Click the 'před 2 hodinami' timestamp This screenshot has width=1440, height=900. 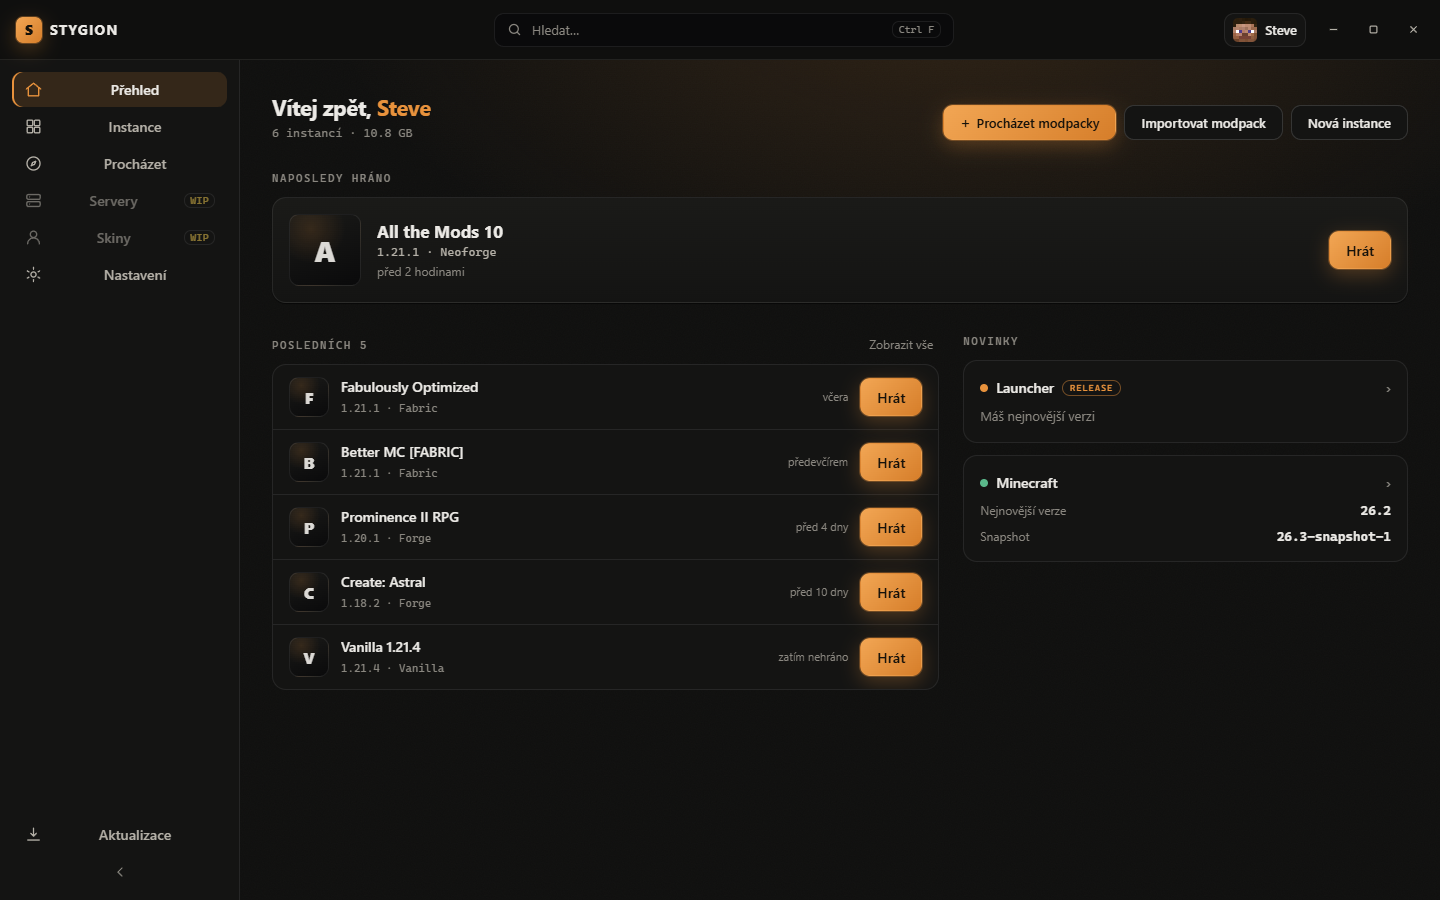pyautogui.click(x=420, y=272)
